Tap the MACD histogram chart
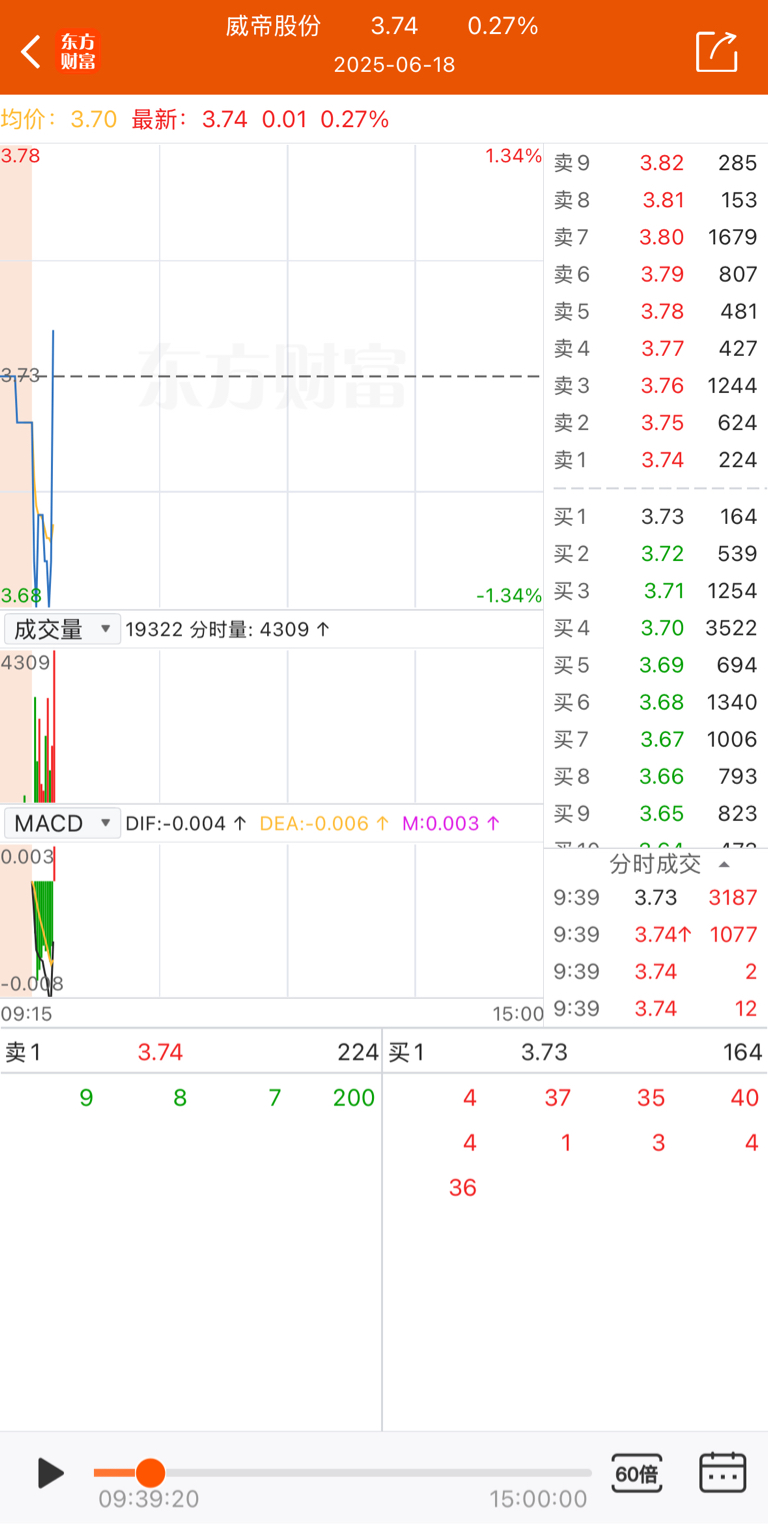Viewport: 769px width, 1524px height. [x=272, y=920]
